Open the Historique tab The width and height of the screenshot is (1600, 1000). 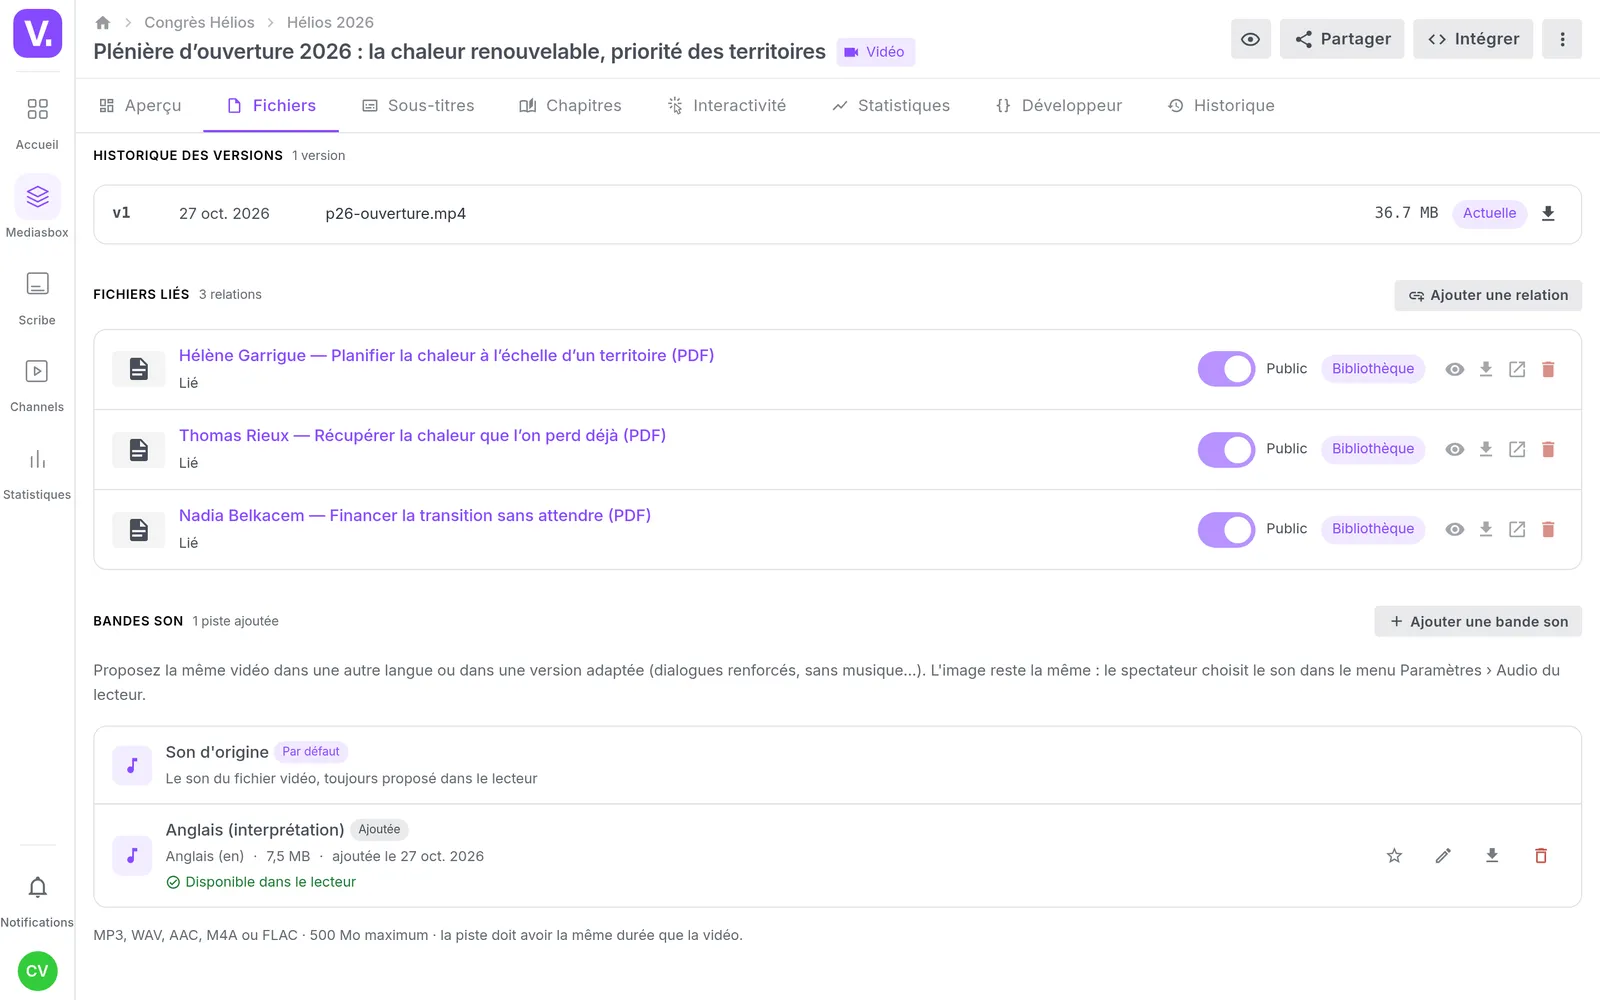tap(1221, 105)
